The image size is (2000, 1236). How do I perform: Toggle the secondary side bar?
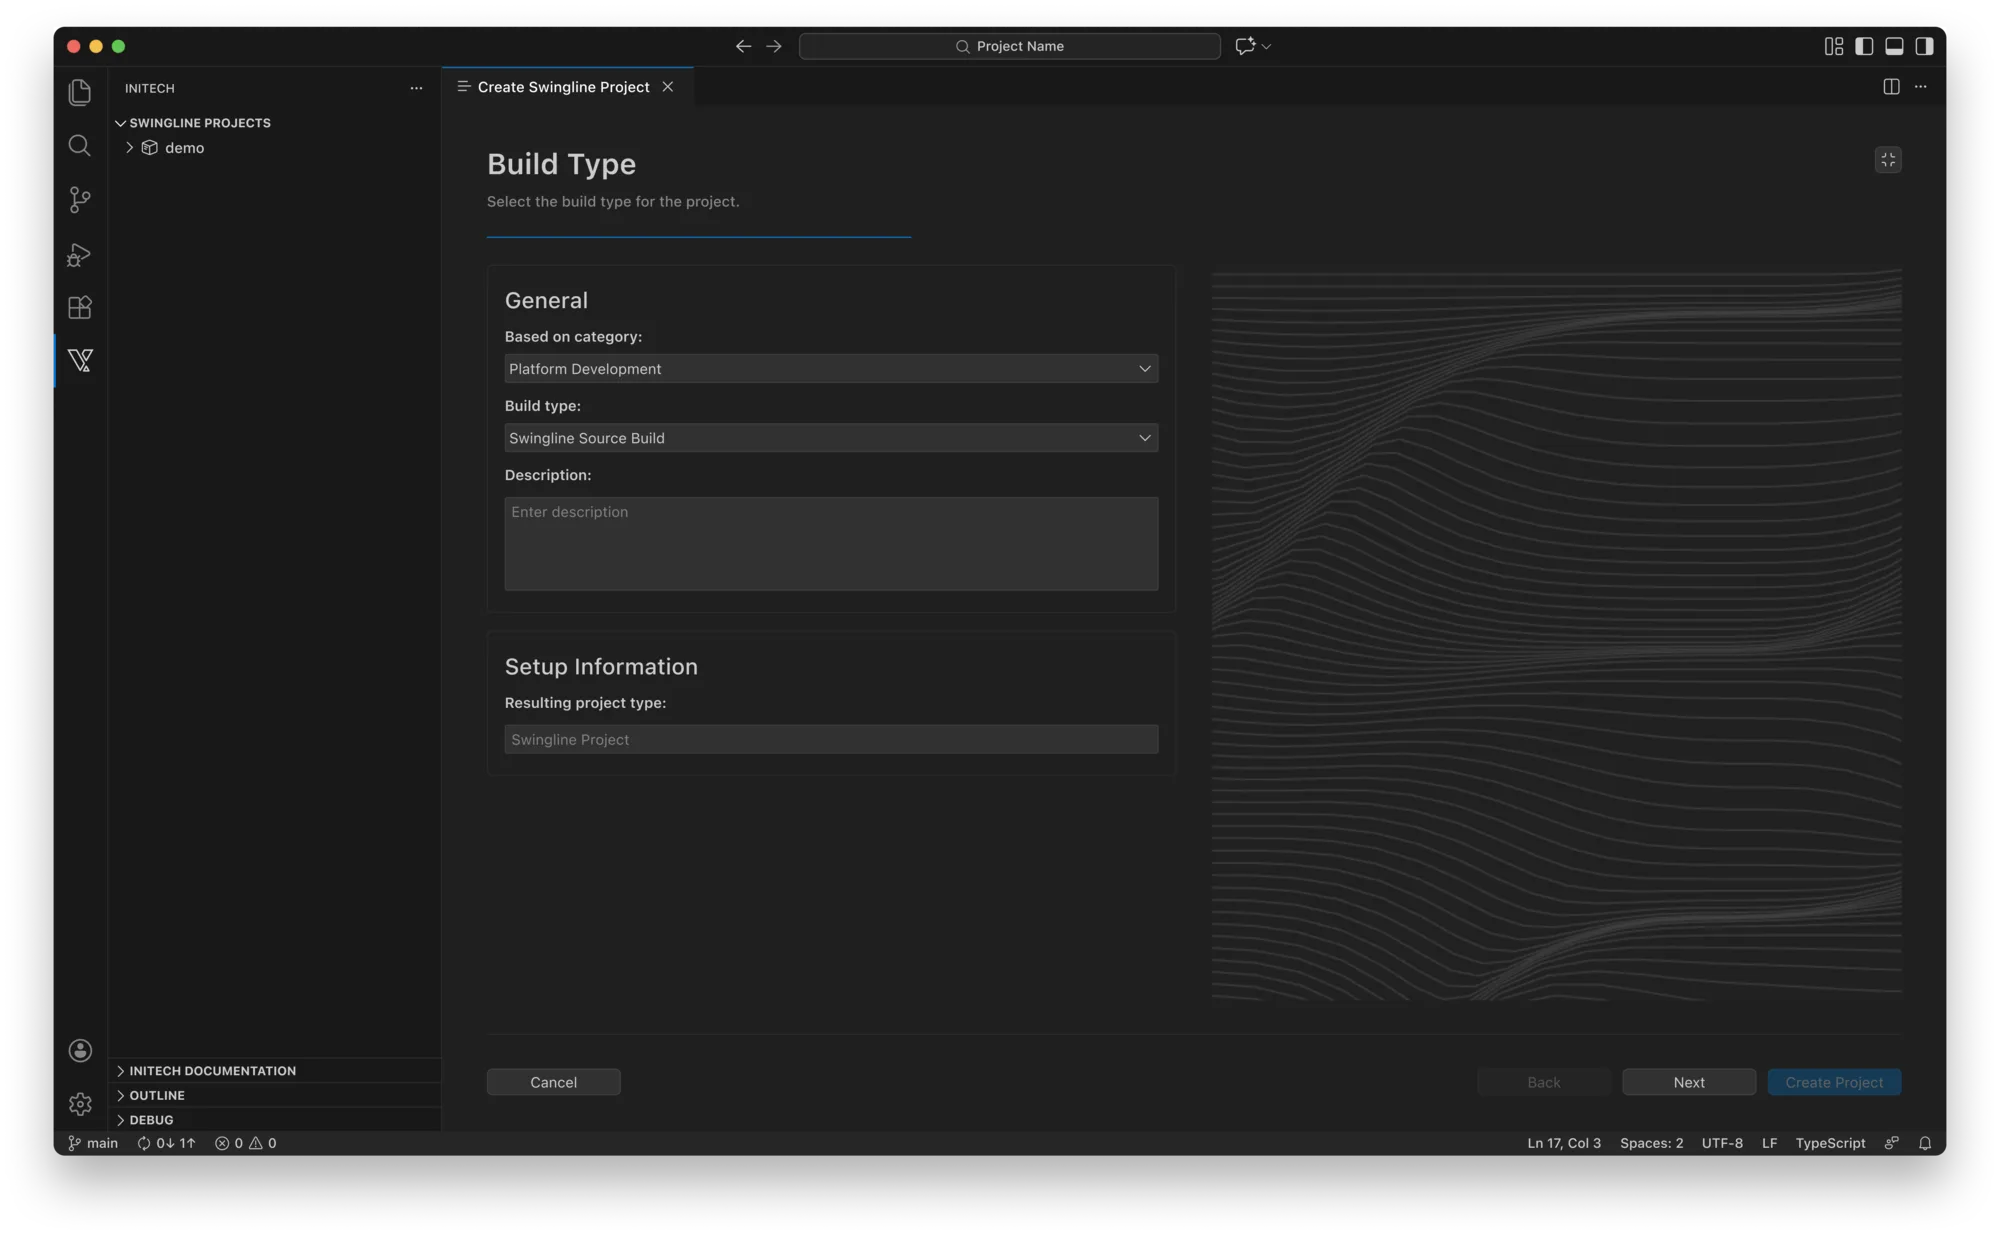[1924, 46]
